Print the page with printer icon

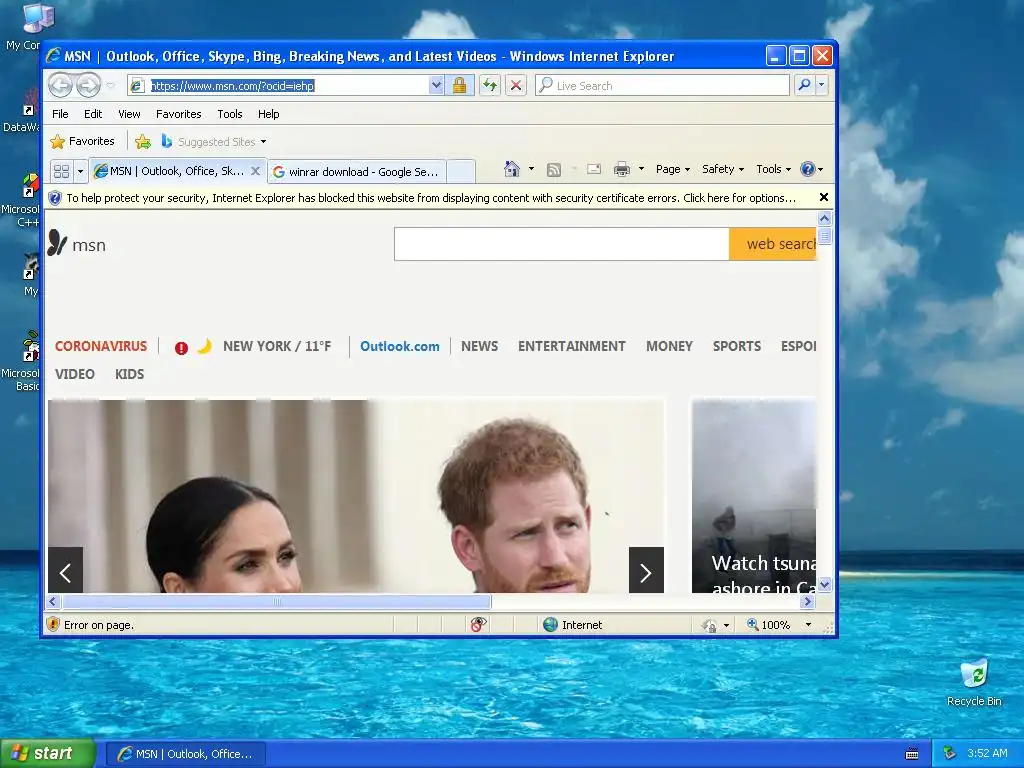click(622, 170)
